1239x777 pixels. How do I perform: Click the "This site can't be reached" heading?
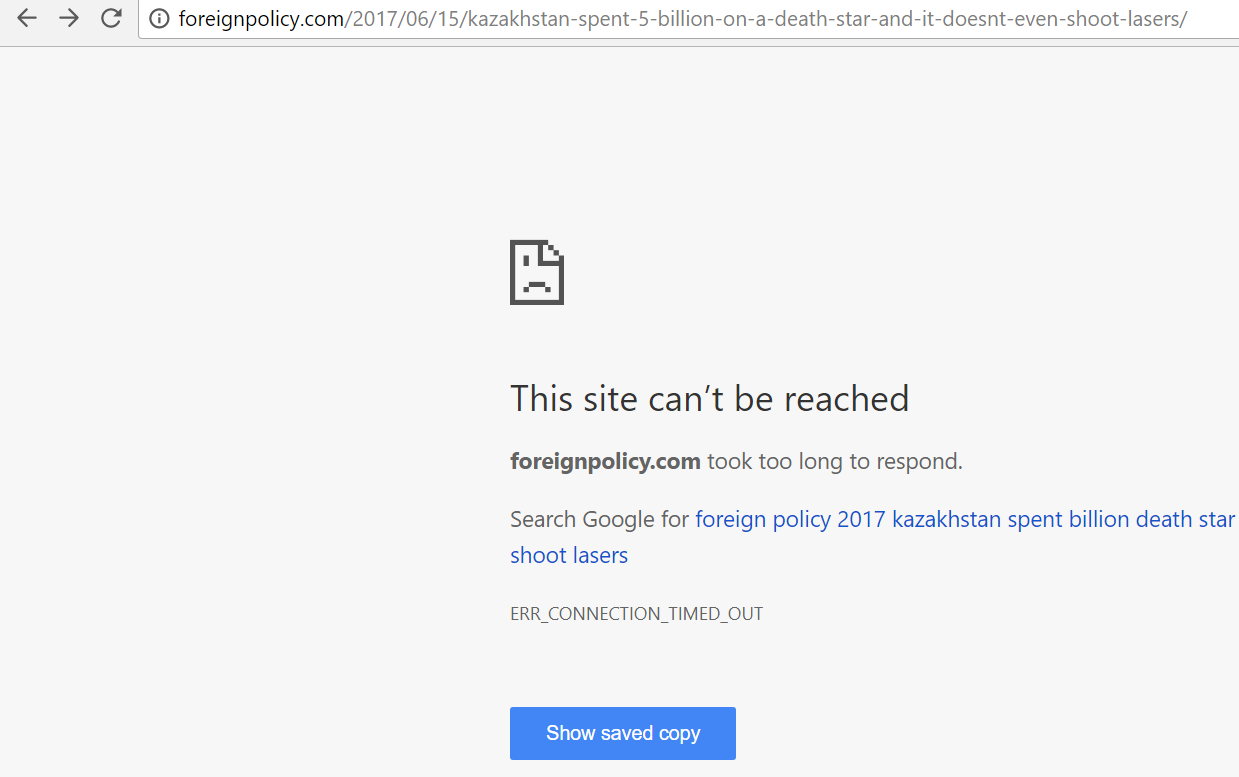pos(710,398)
